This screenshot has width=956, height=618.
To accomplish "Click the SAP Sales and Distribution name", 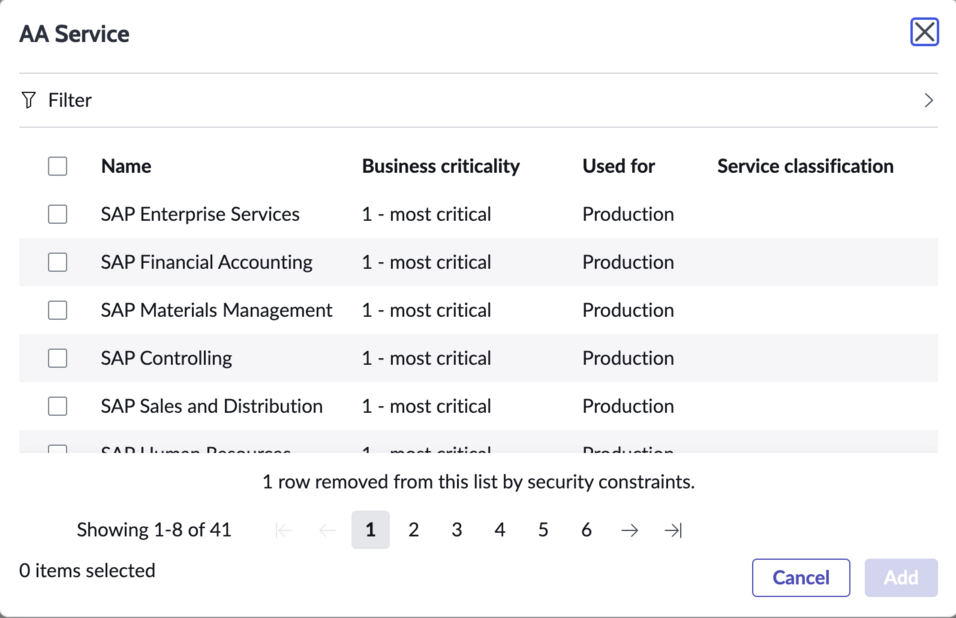I will (212, 406).
